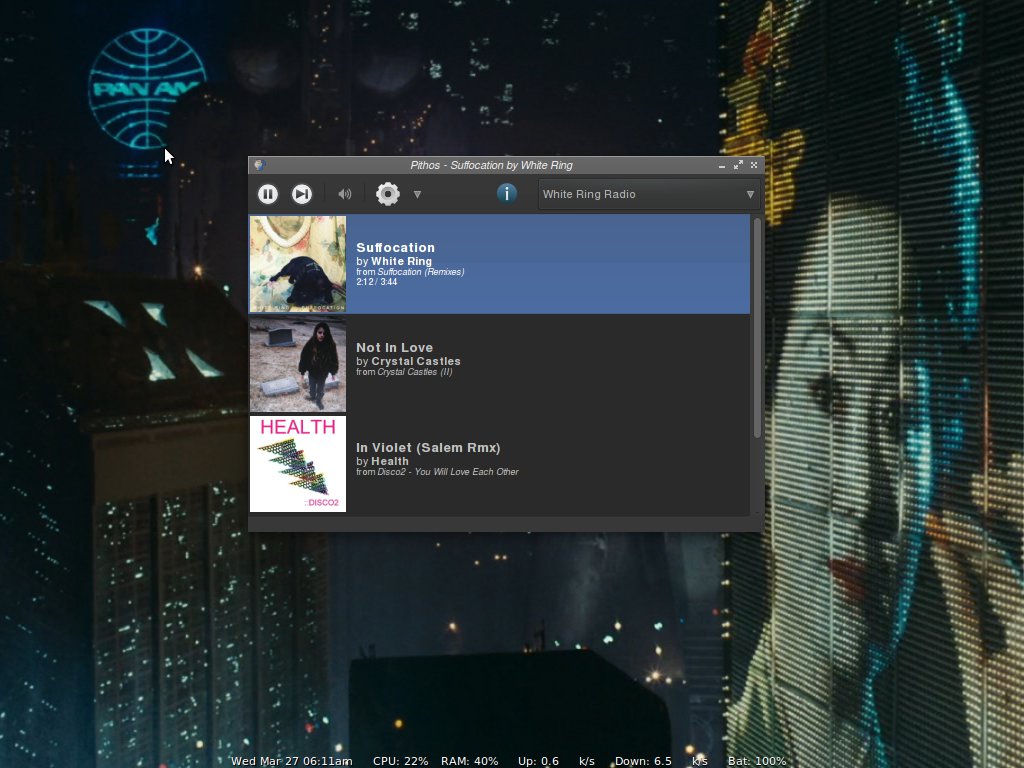
Task: Expand the dropdown arrow beside the gear
Action: [418, 194]
